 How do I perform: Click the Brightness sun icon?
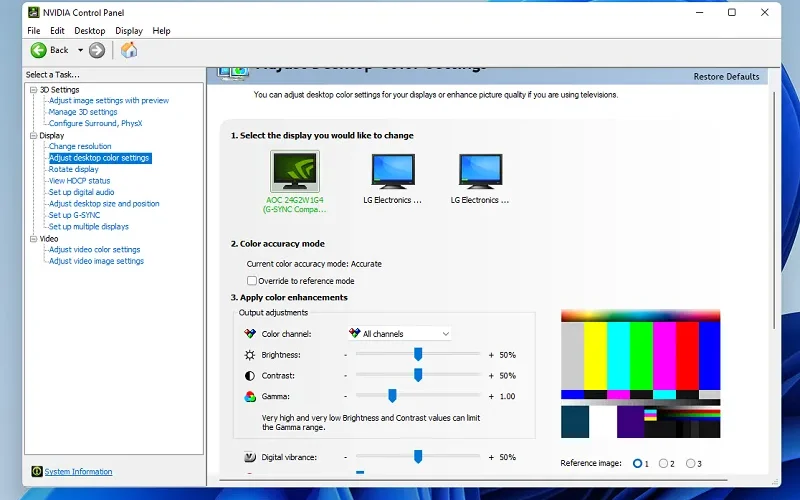tap(249, 355)
